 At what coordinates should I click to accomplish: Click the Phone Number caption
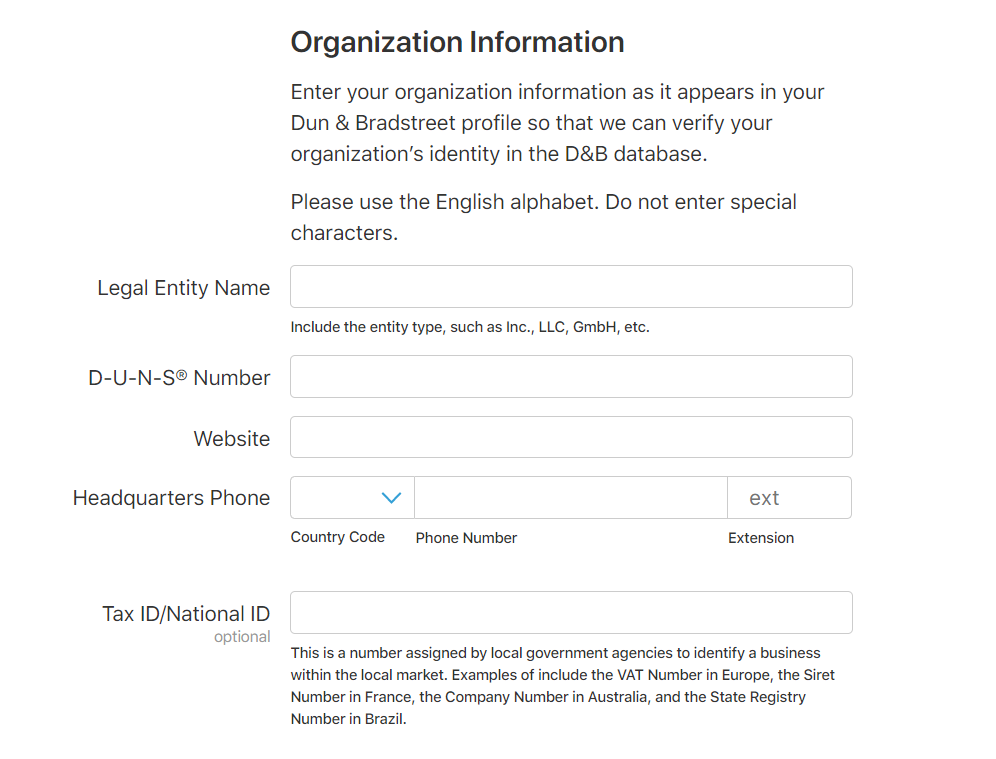[x=466, y=538]
